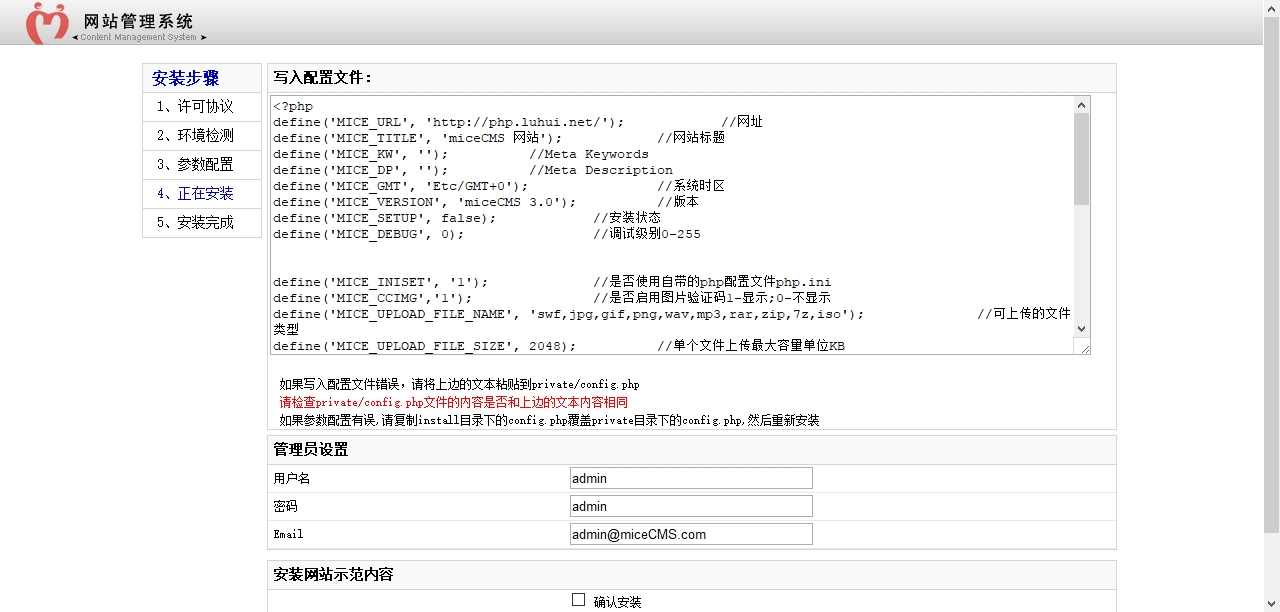Click the 网站管理系统 header title
This screenshot has height=612, width=1280.
click(139, 21)
